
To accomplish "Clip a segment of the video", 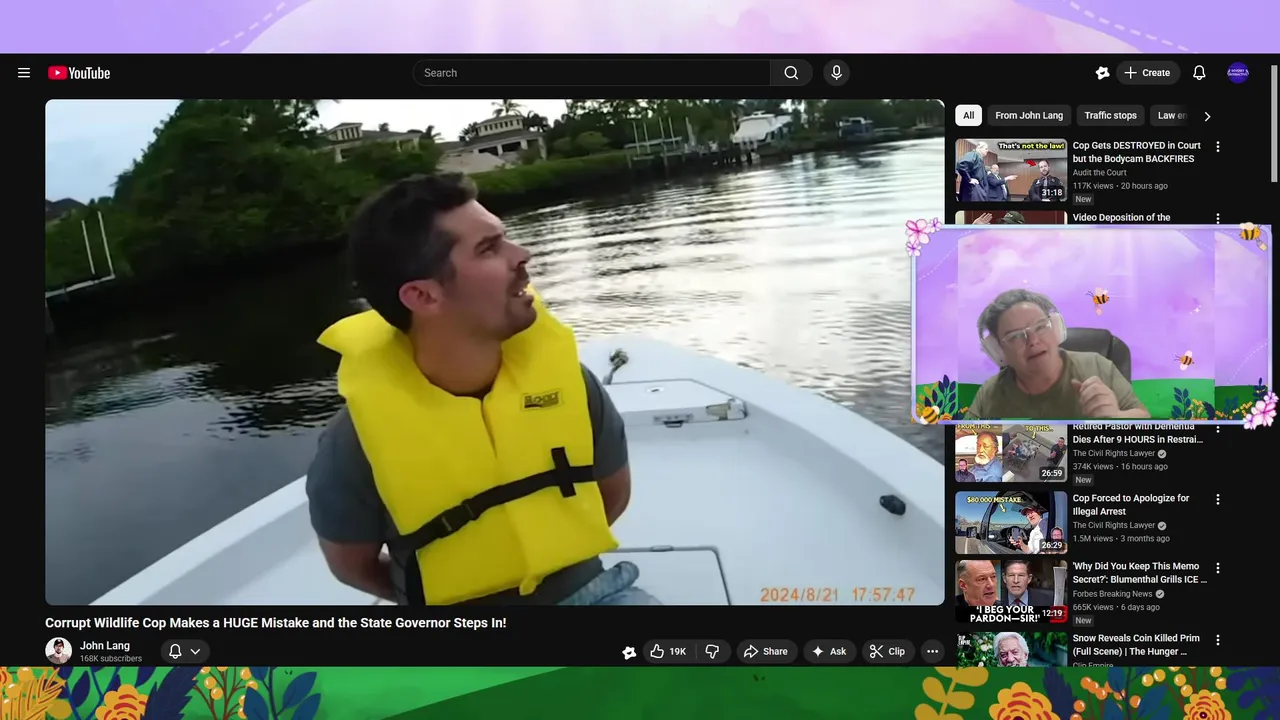I will (x=887, y=651).
